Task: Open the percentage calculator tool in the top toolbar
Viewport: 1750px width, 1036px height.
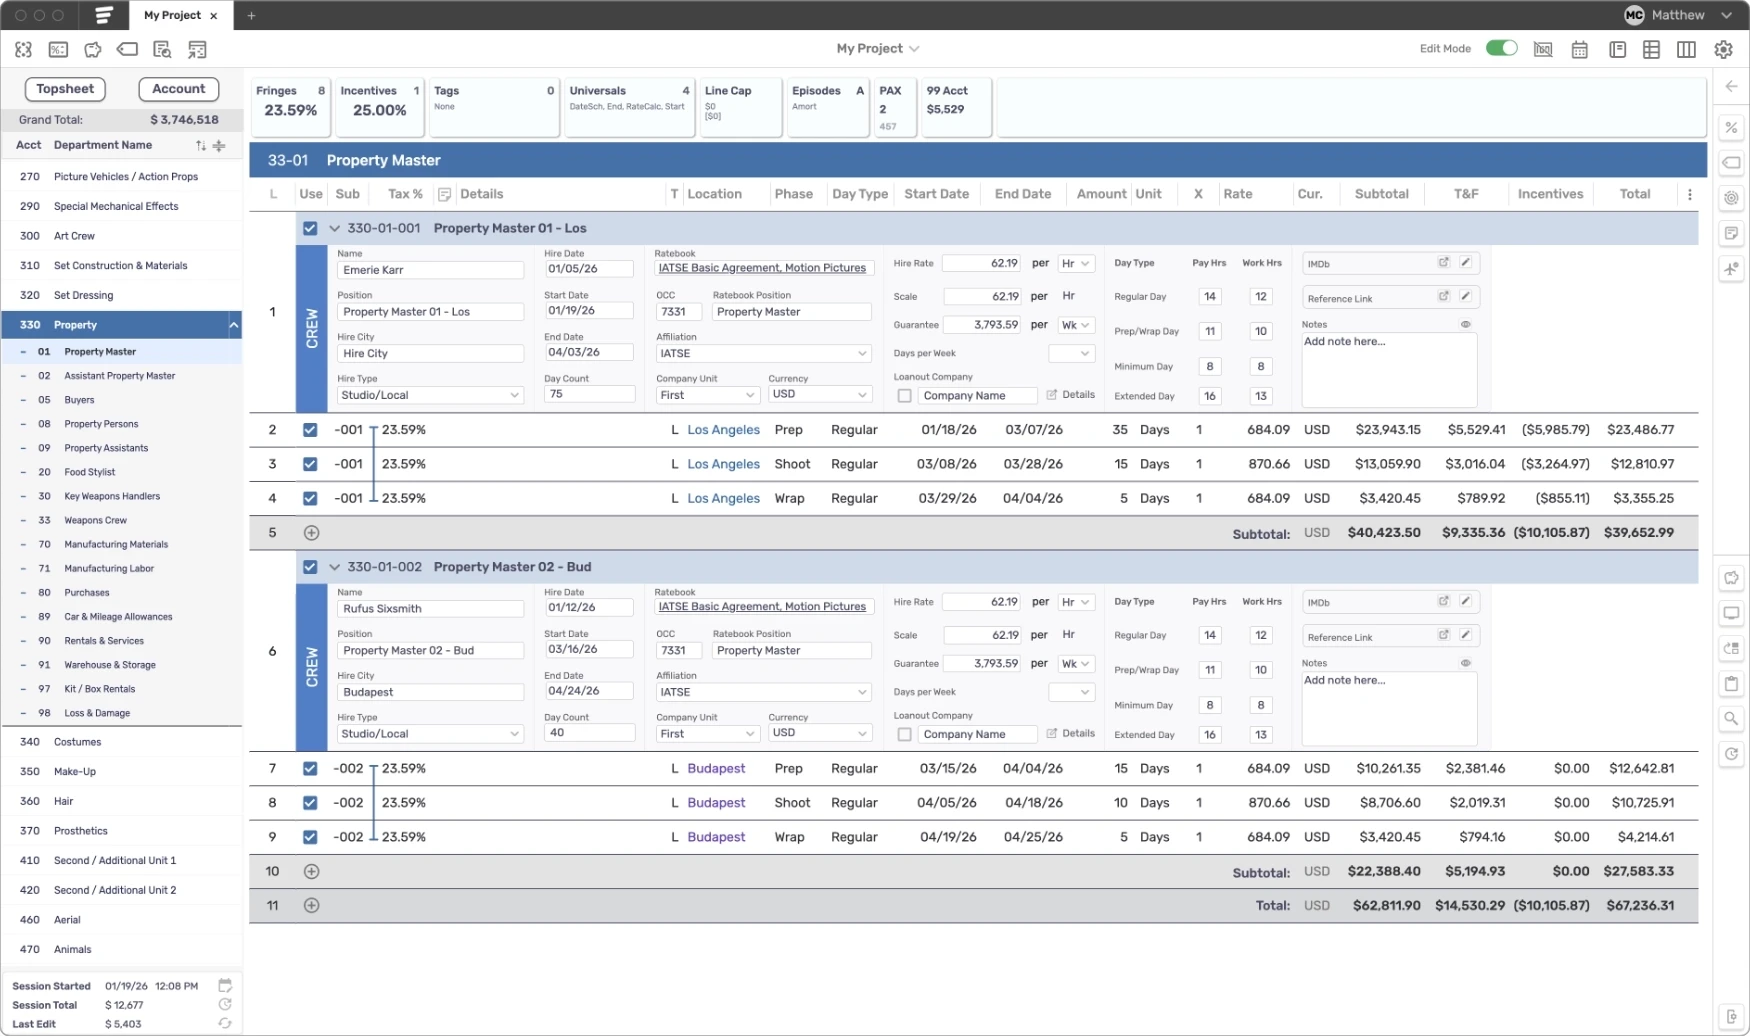Action: 58,49
